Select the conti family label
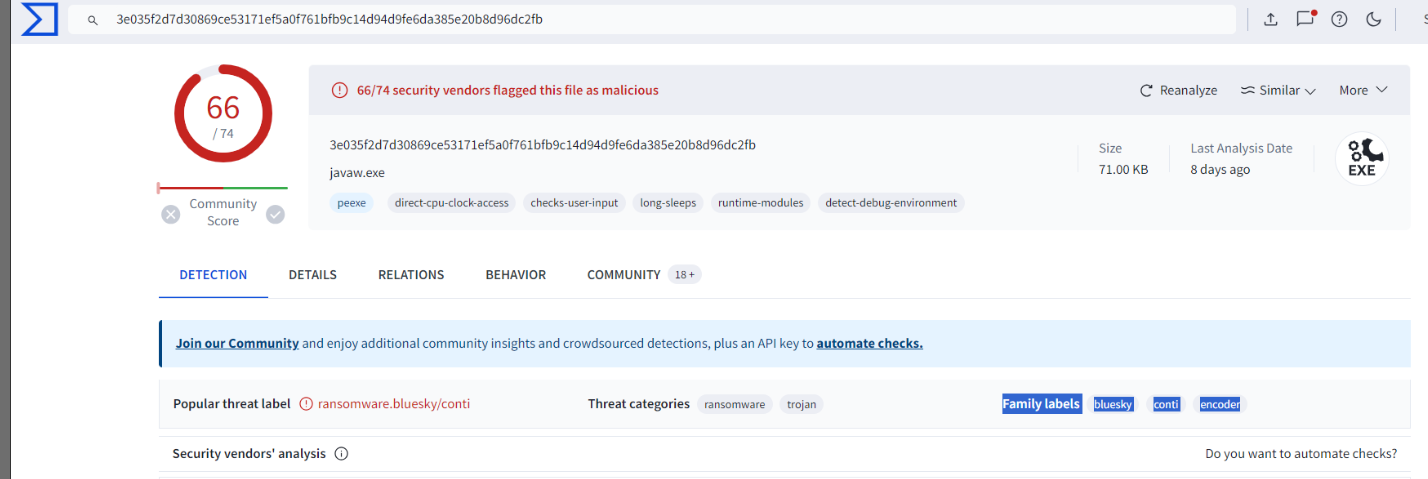Screen dimensions: 1428x479 click(x=1166, y=404)
